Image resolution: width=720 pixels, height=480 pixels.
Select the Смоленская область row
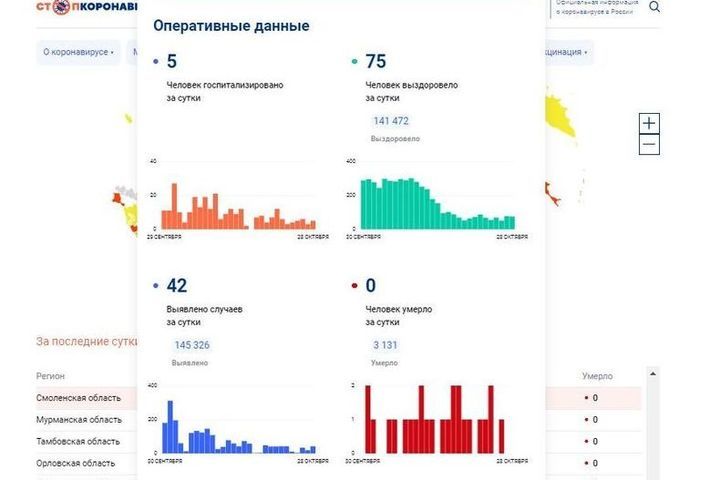(x=78, y=398)
